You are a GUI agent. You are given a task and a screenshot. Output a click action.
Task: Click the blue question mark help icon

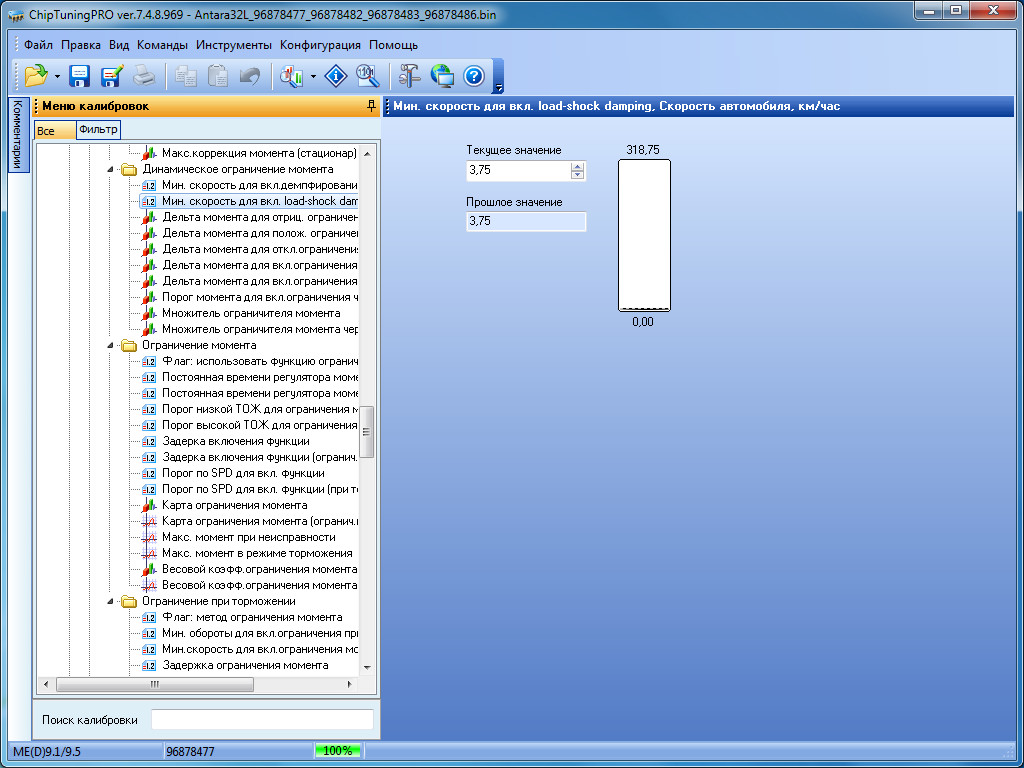point(474,76)
